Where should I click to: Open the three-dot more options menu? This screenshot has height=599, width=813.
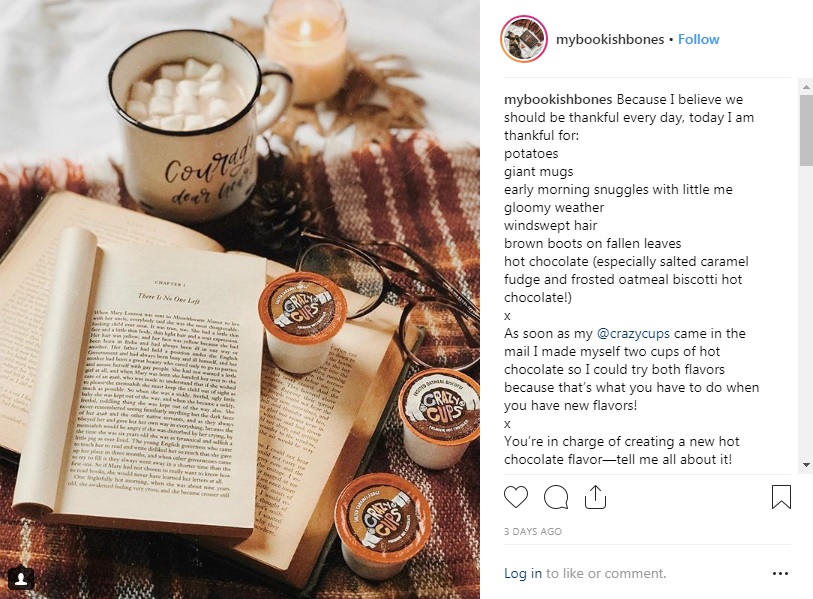tap(780, 573)
